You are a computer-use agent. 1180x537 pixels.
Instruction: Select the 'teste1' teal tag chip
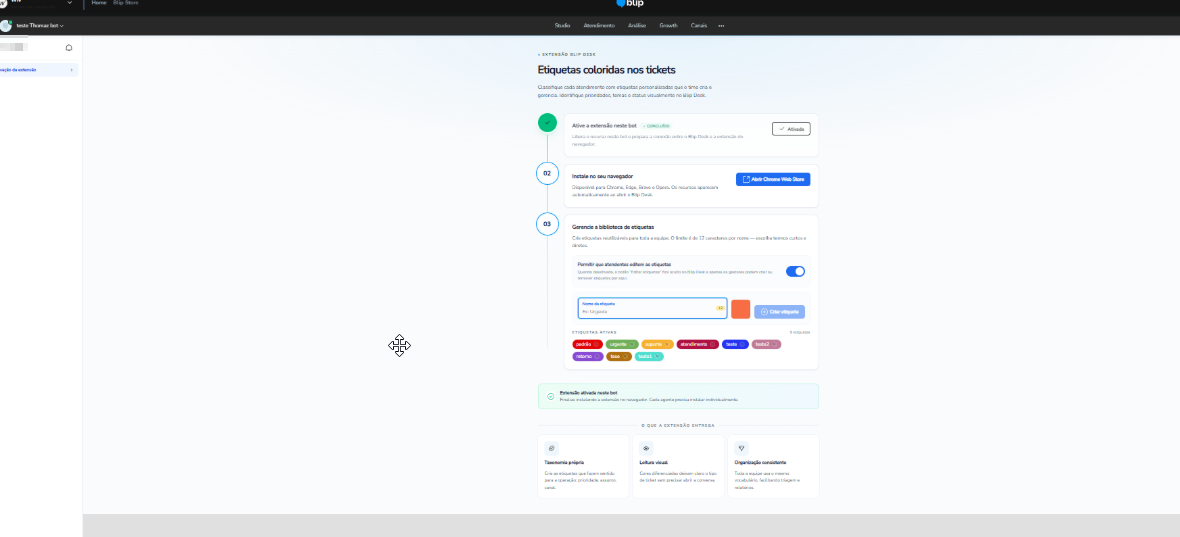[649, 356]
